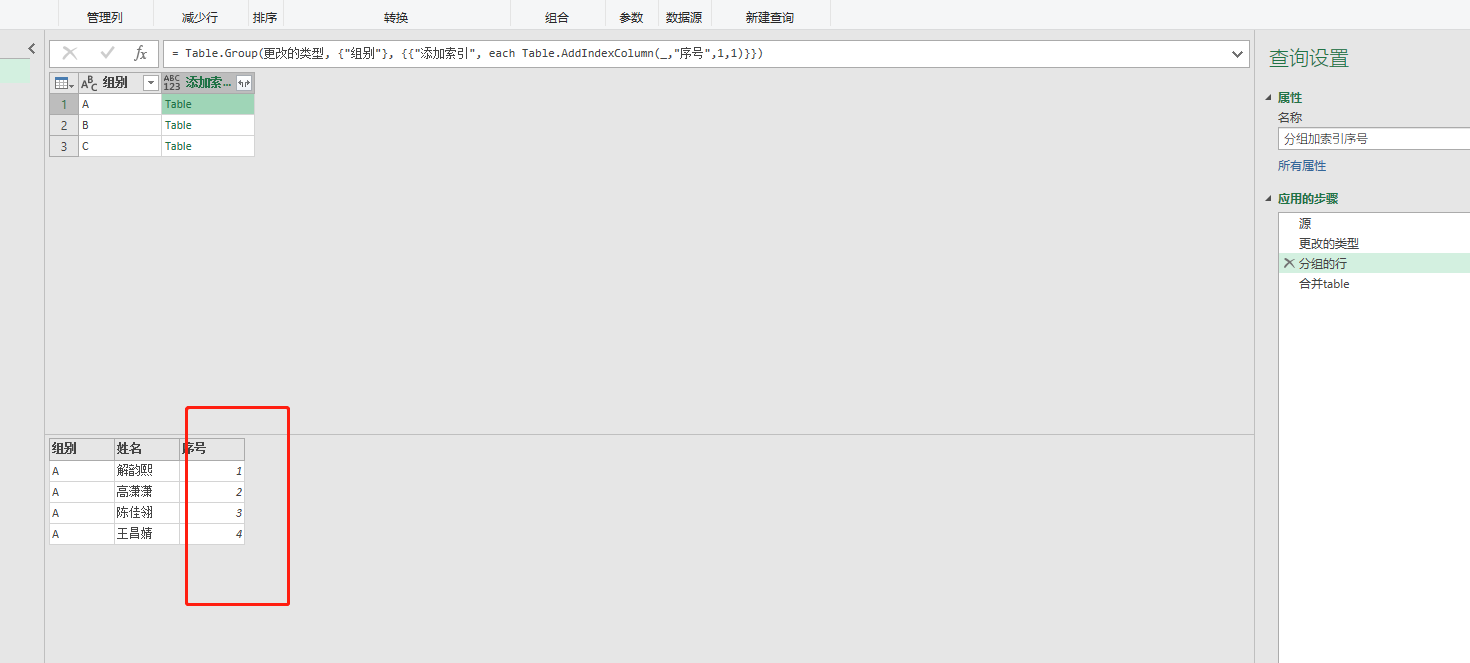Image resolution: width=1470 pixels, height=663 pixels.
Task: Select row number 1 in the grid
Action: (x=64, y=104)
